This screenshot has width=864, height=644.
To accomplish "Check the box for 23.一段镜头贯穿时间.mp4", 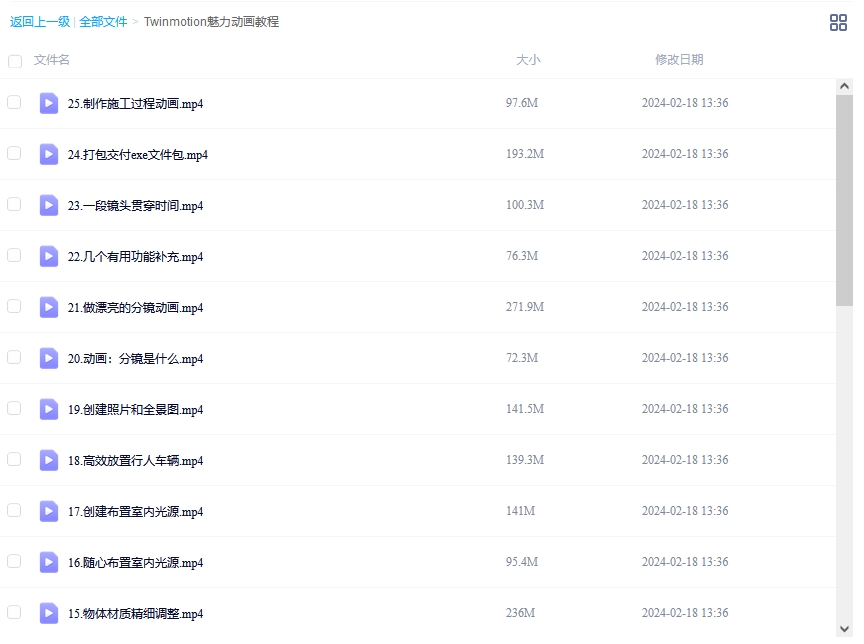I will [14, 204].
